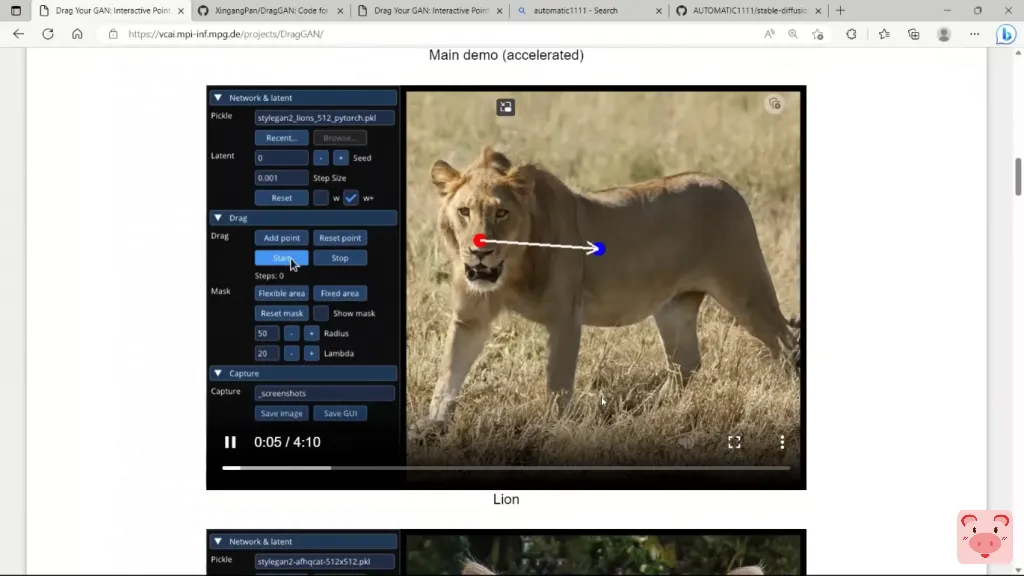Refresh the current page
This screenshot has width=1024, height=576.
(48, 34)
